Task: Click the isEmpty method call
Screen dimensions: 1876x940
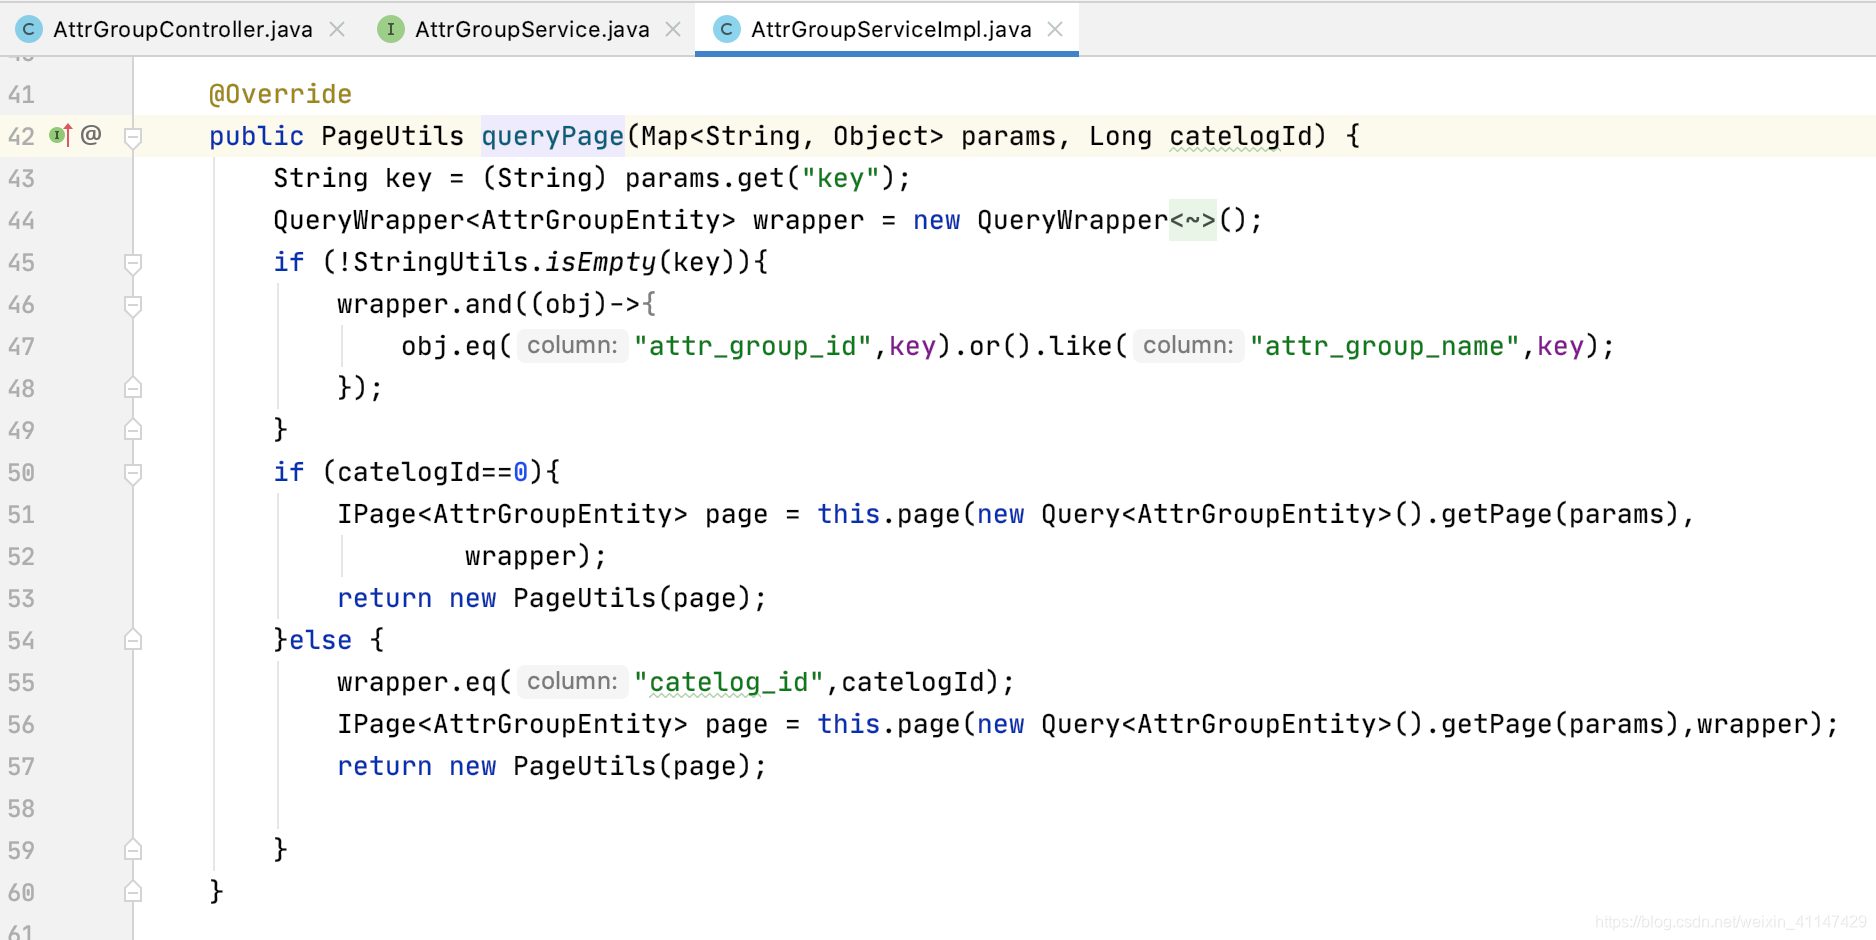Action: point(600,262)
